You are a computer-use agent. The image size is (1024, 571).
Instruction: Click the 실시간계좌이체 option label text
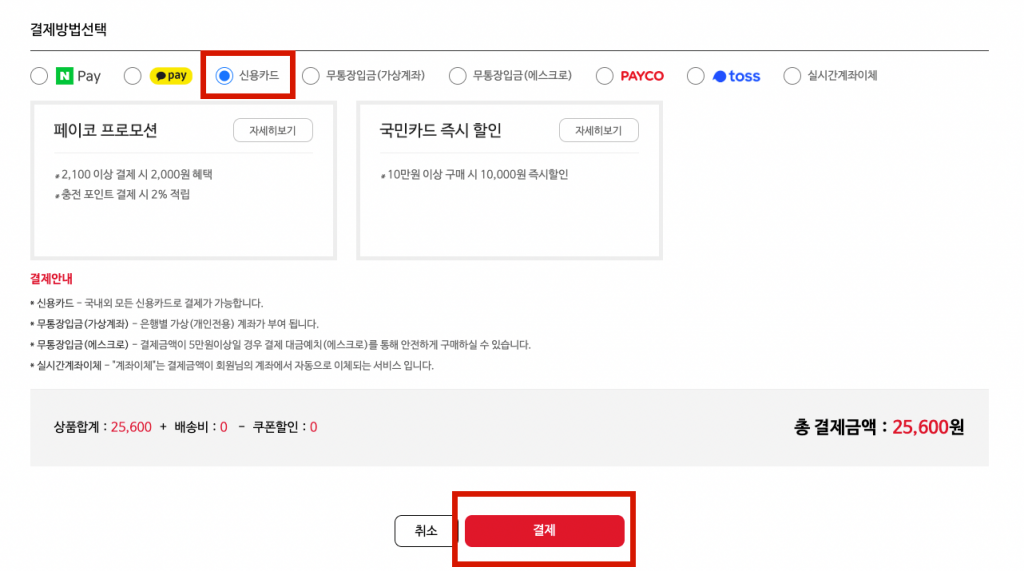[842, 76]
